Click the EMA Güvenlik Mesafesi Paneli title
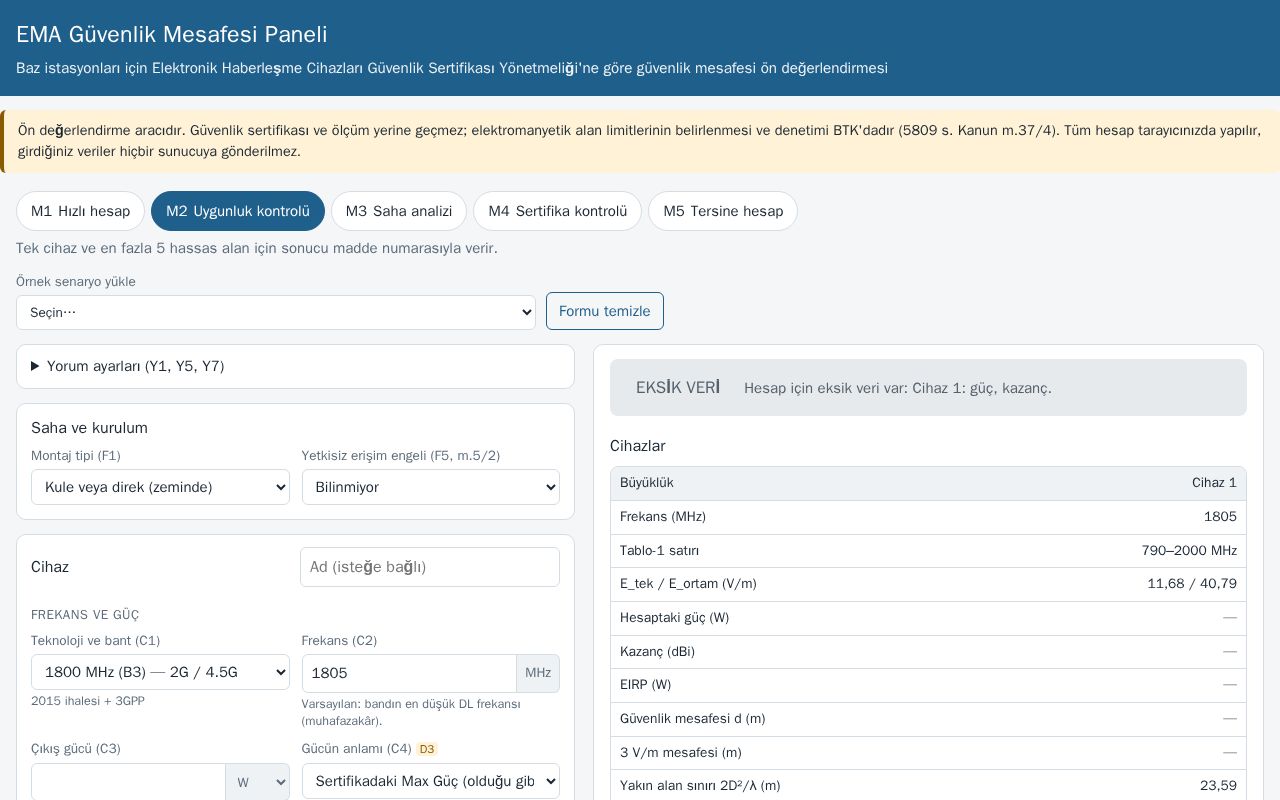 [172, 34]
